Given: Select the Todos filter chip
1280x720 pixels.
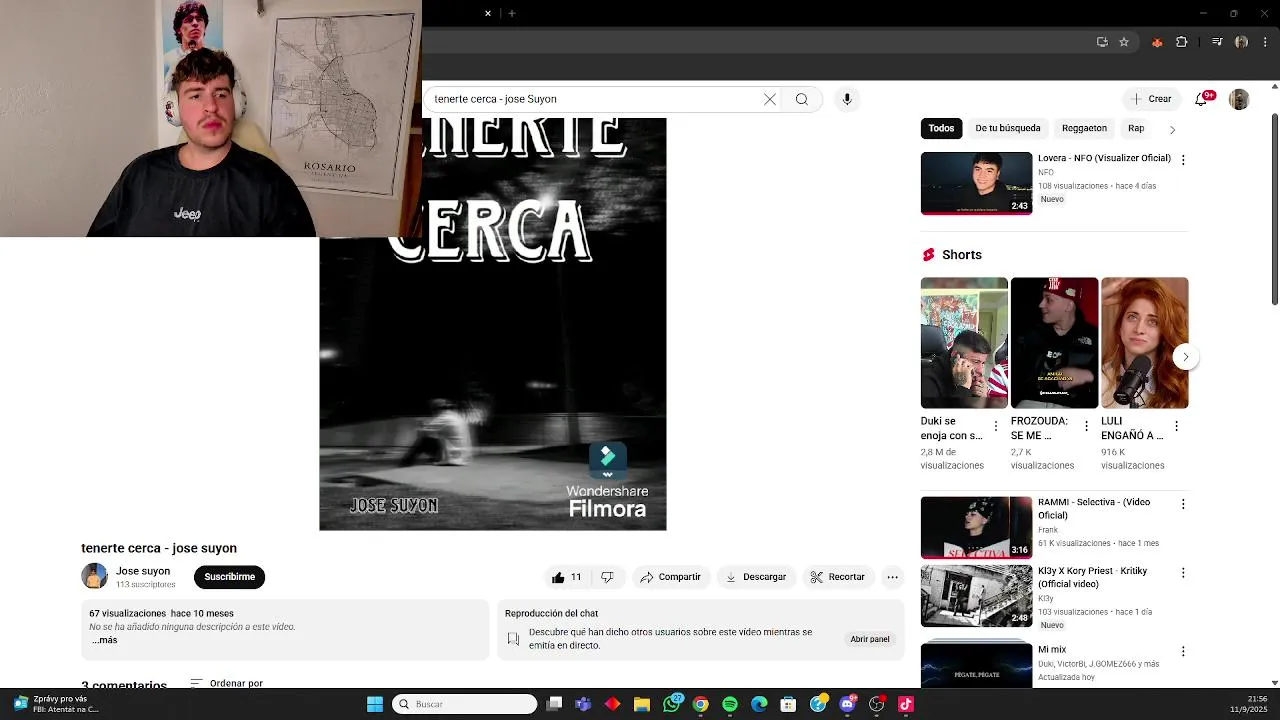Looking at the screenshot, I should point(941,128).
